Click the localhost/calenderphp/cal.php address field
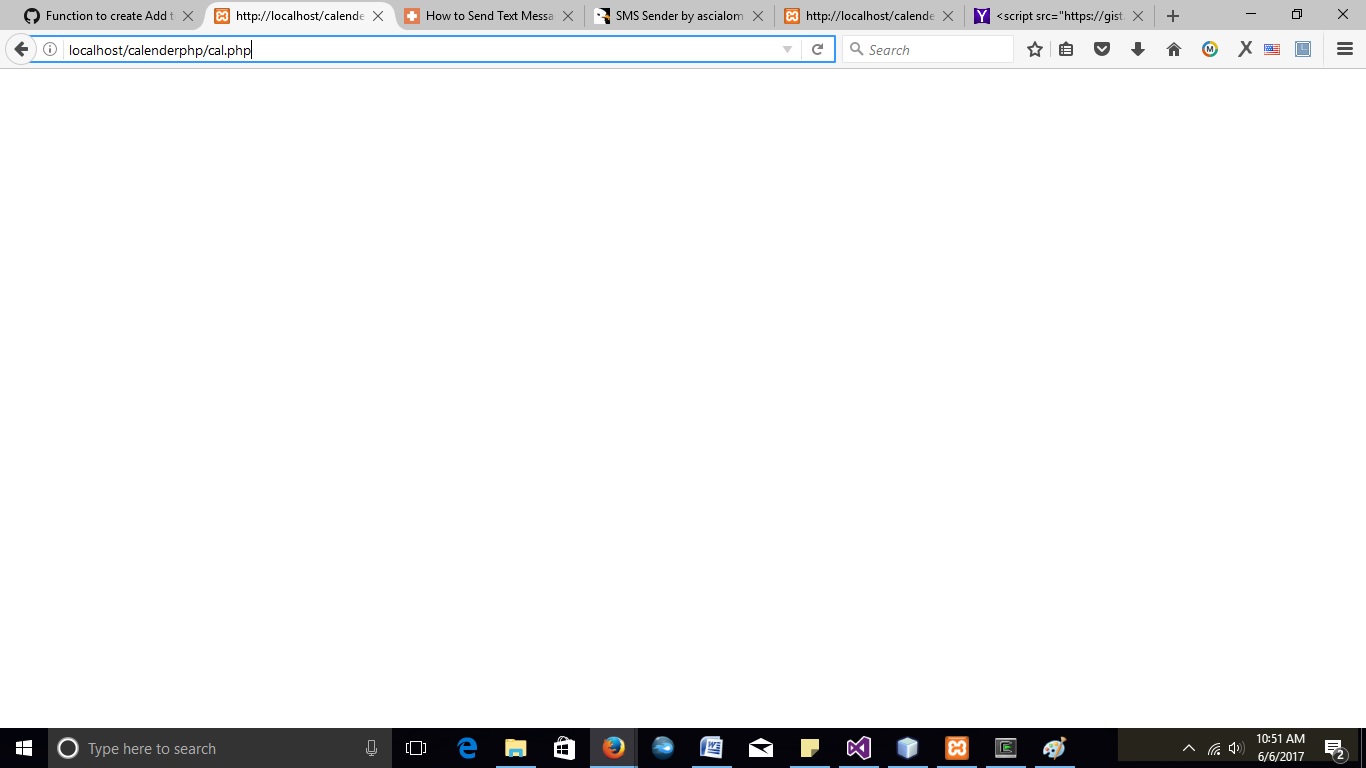This screenshot has height=768, width=1366. point(420,50)
